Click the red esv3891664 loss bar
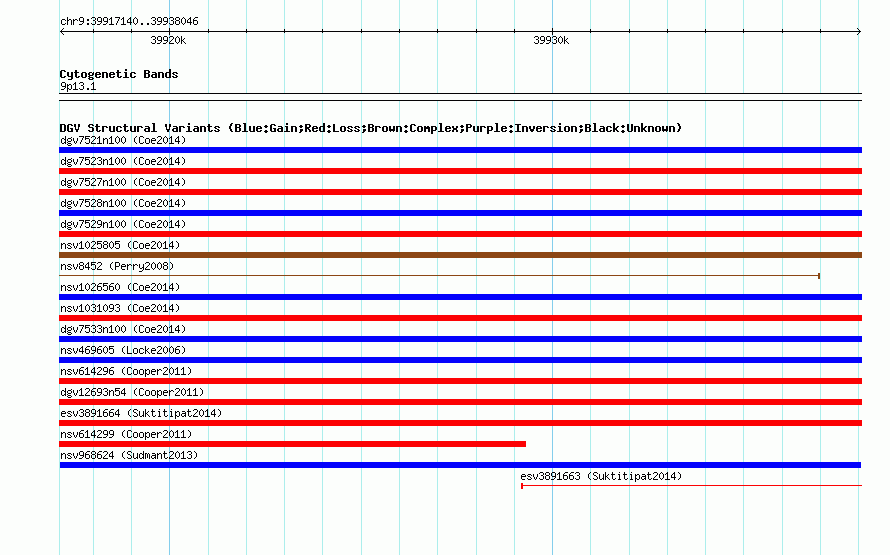The height and width of the screenshot is (555, 890). [460, 423]
